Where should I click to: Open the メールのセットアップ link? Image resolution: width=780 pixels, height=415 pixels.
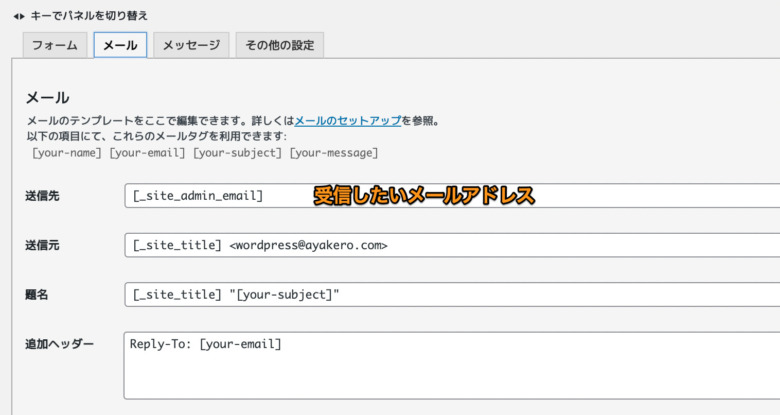(x=348, y=121)
